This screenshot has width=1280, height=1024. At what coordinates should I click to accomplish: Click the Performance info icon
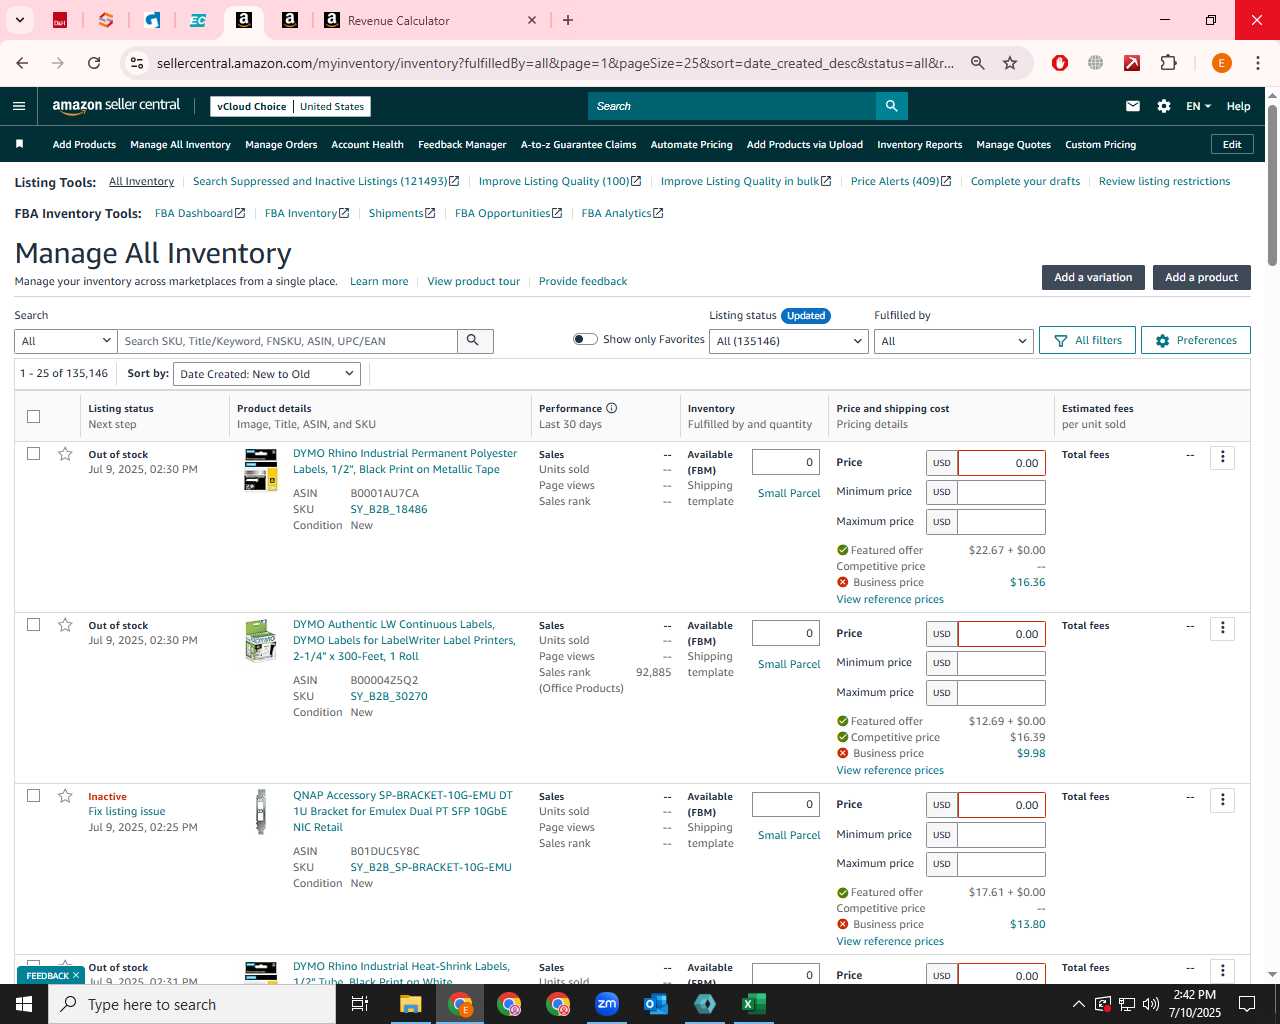(x=612, y=408)
